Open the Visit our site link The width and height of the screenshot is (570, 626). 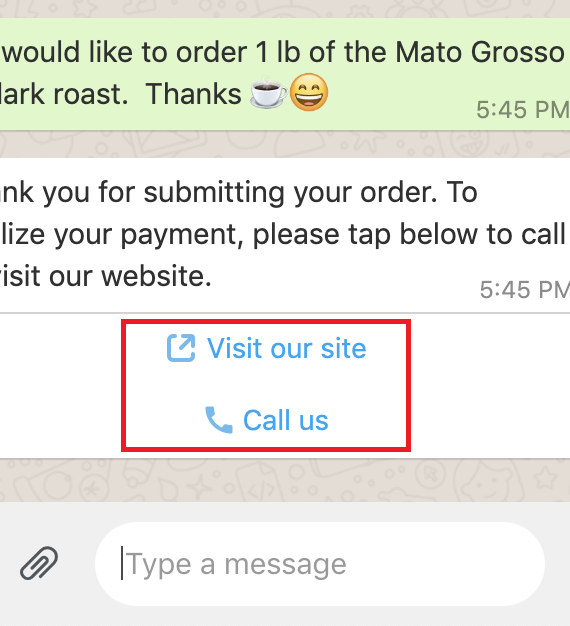point(266,348)
